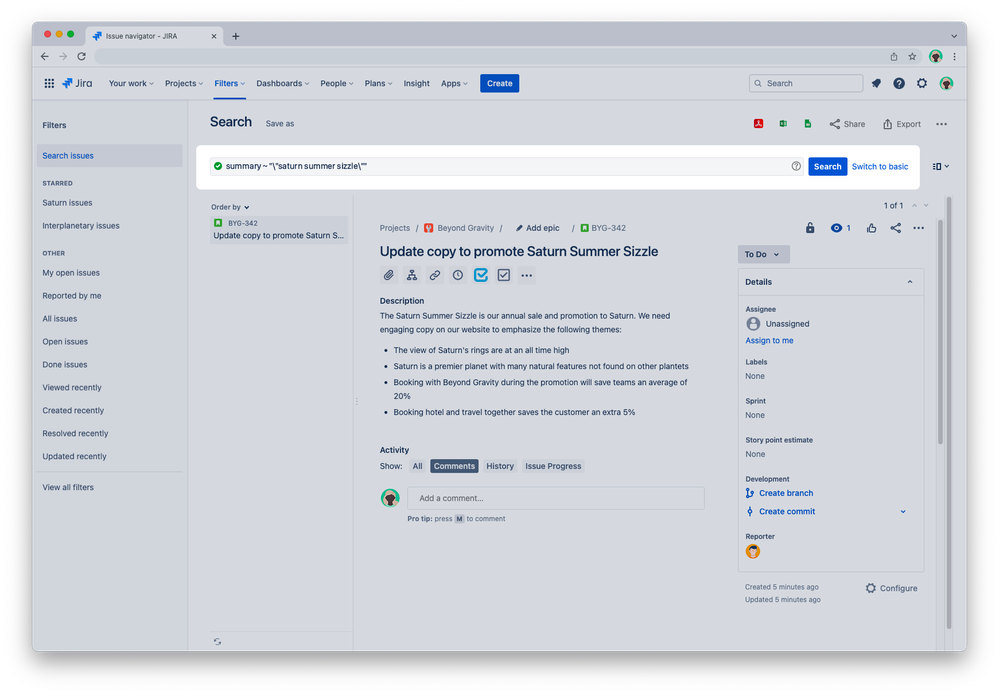Click the Export button
This screenshot has width=999, height=694.
[x=902, y=124]
